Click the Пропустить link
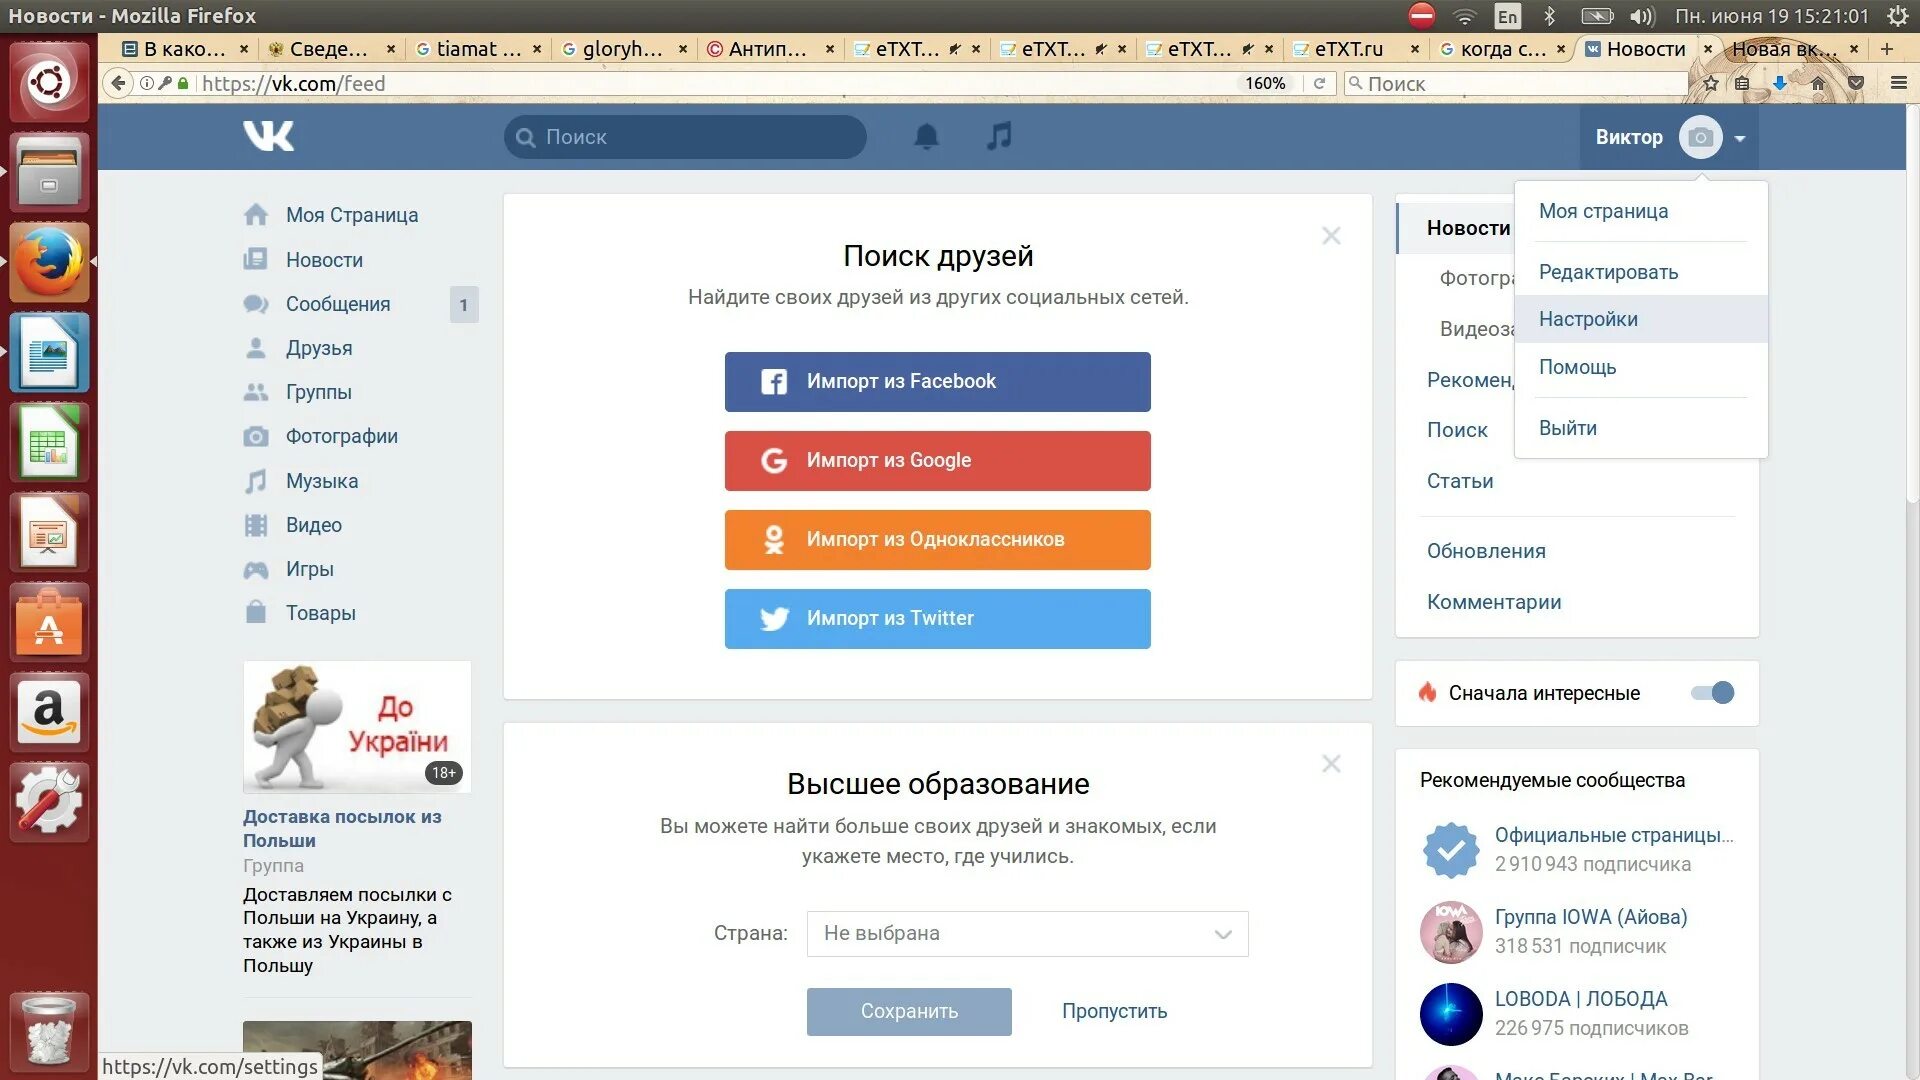The image size is (1920, 1080). pyautogui.click(x=1114, y=1012)
